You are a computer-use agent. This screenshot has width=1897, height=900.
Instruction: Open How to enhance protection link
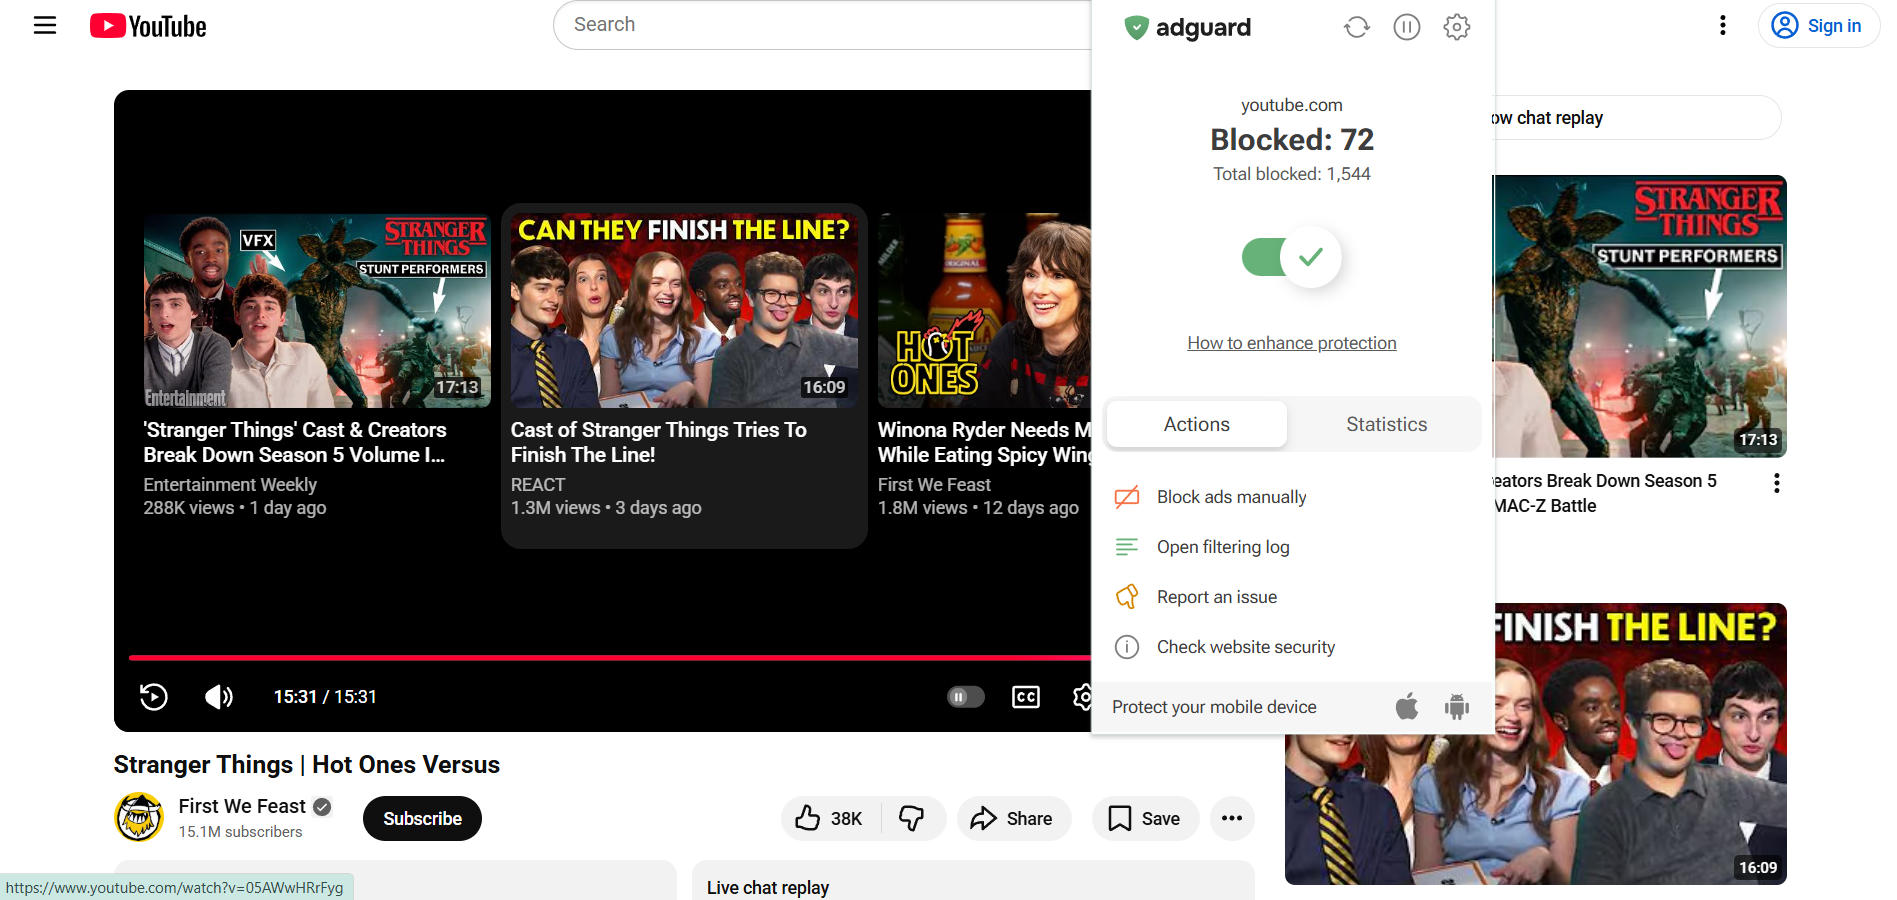pos(1291,342)
